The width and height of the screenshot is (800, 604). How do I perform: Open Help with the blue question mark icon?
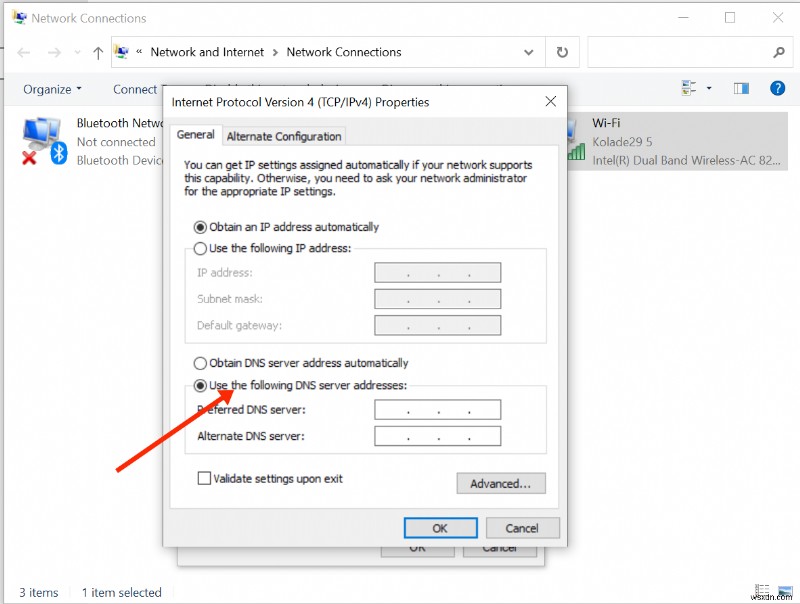(x=777, y=88)
